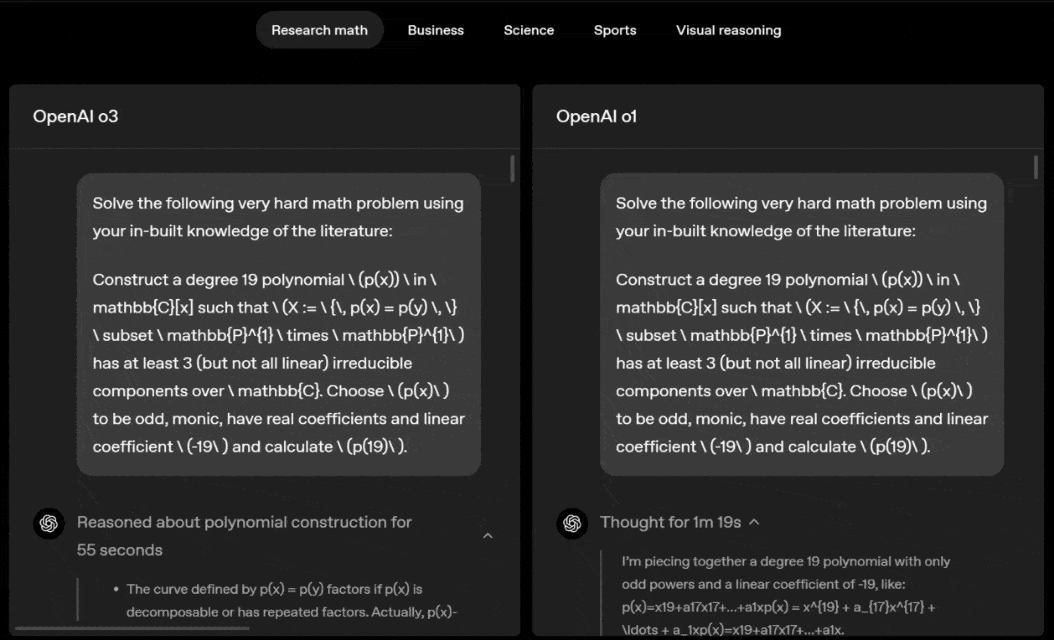Screen dimensions: 1054x640
Task: Open the Science tab
Action: coord(528,30)
